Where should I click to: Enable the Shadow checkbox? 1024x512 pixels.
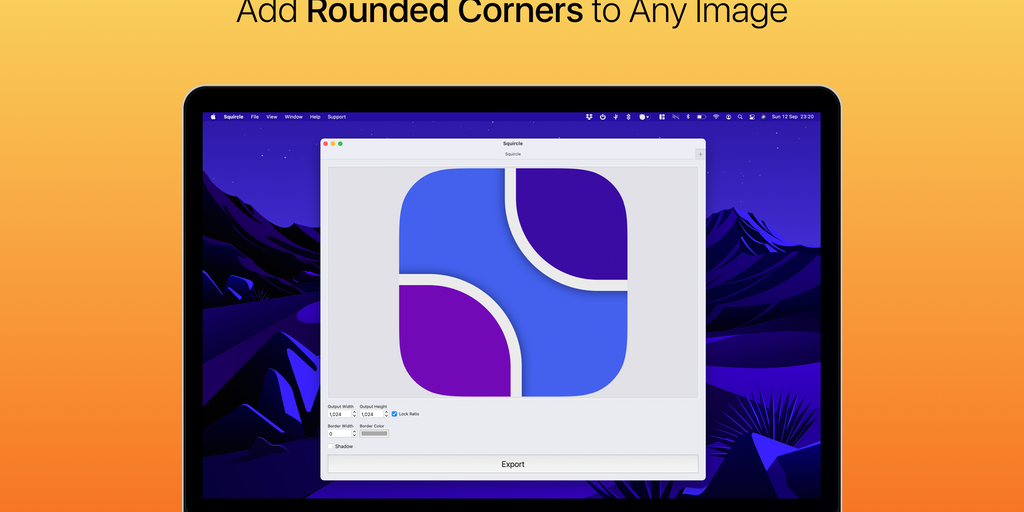point(330,447)
